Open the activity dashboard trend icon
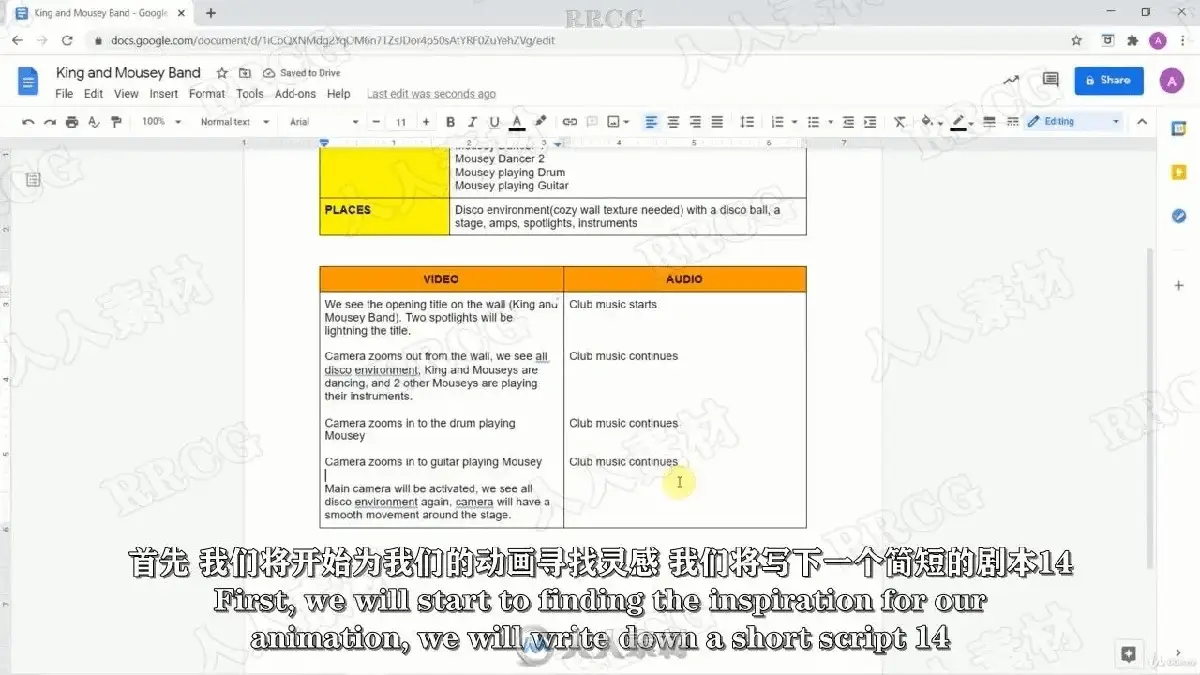 (1012, 80)
